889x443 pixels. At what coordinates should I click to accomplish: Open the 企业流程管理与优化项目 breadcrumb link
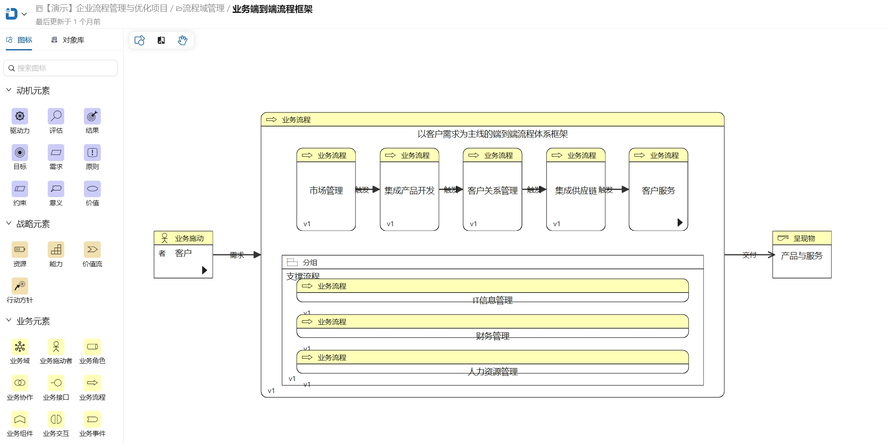[107, 9]
